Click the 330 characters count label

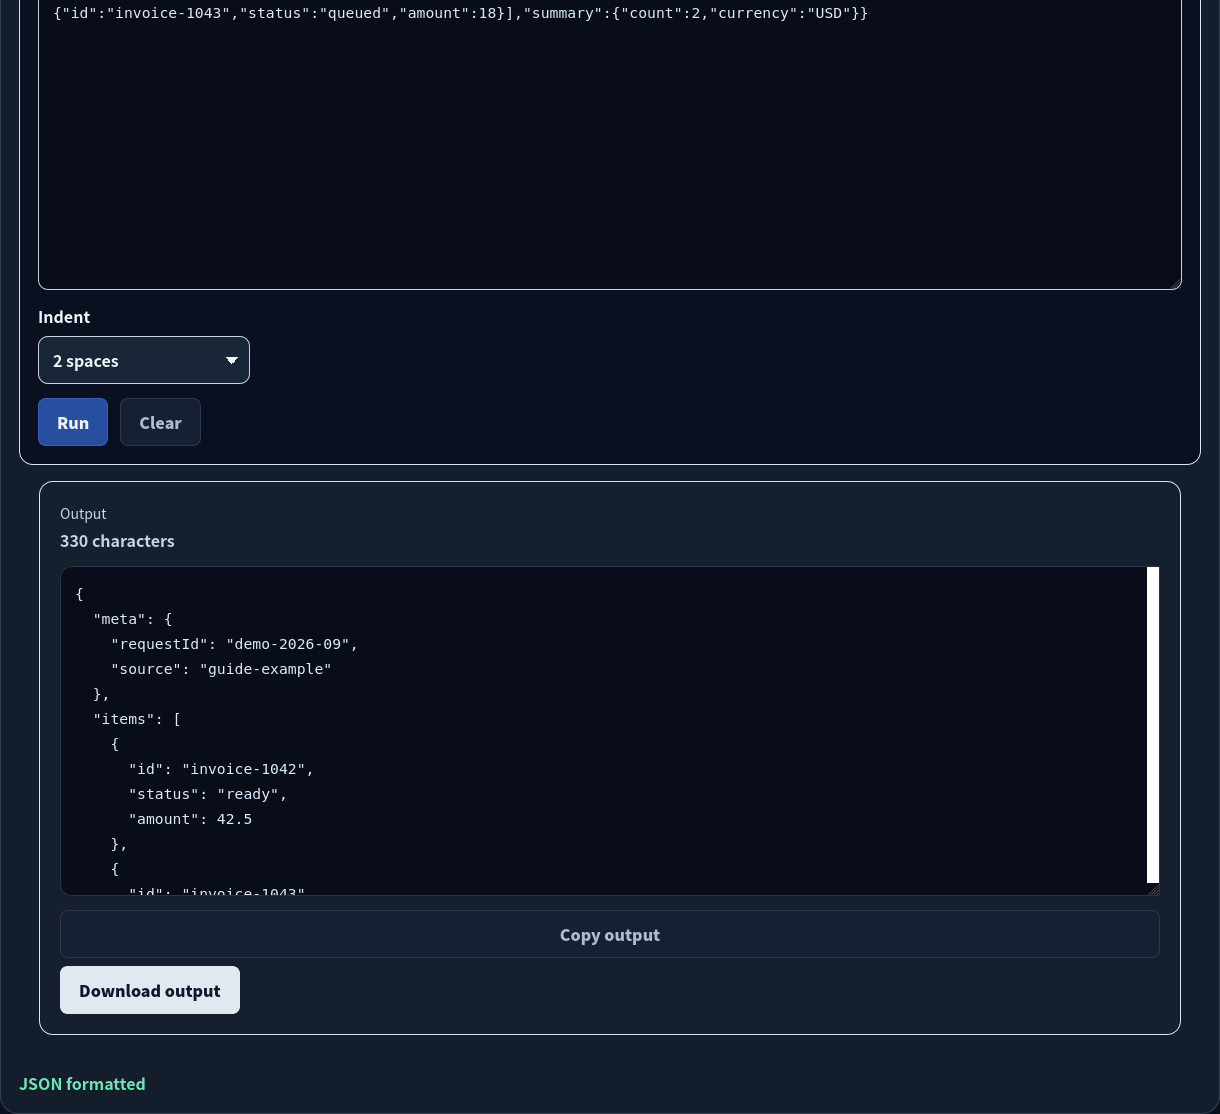click(117, 541)
